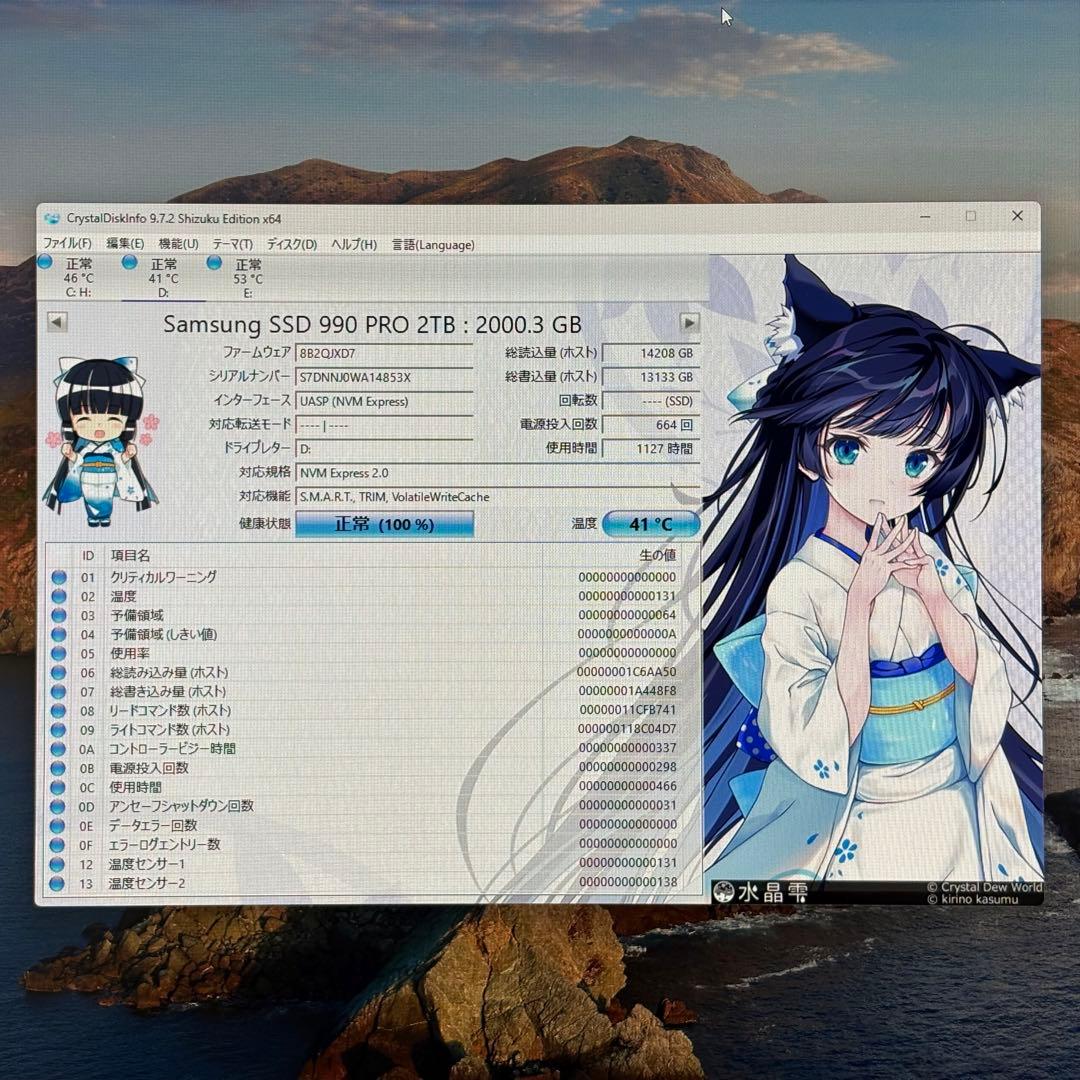Open the ファイル(F) menu
The height and width of the screenshot is (1080, 1080).
click(67, 243)
